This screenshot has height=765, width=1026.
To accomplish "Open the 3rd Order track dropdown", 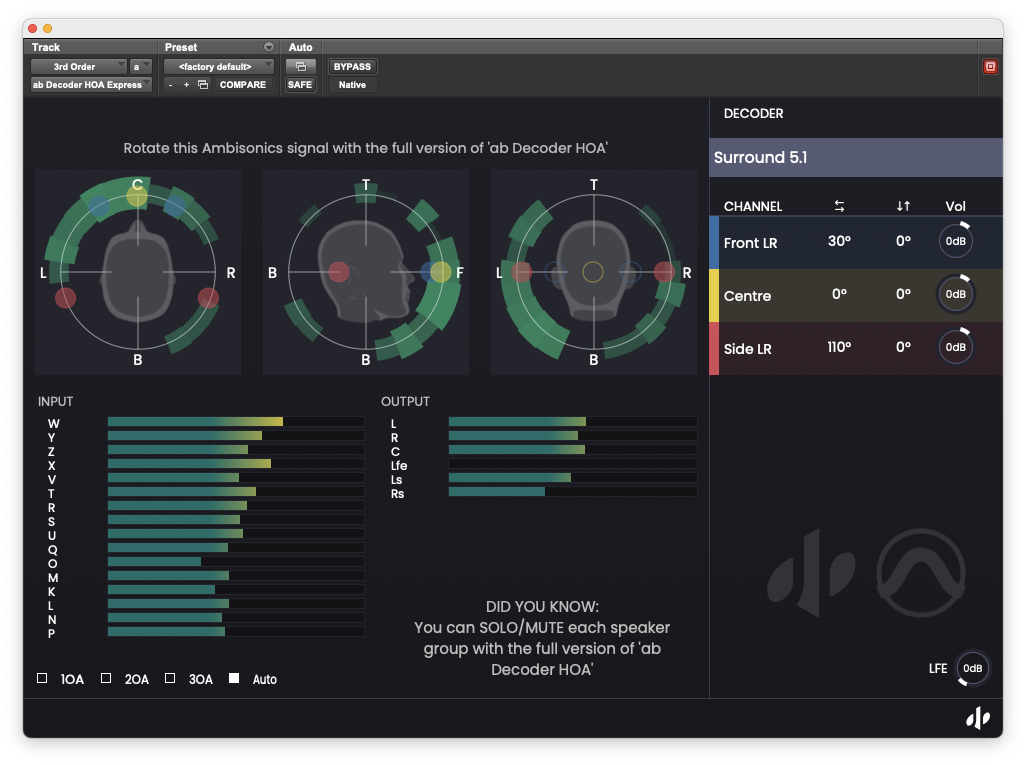I will [79, 67].
